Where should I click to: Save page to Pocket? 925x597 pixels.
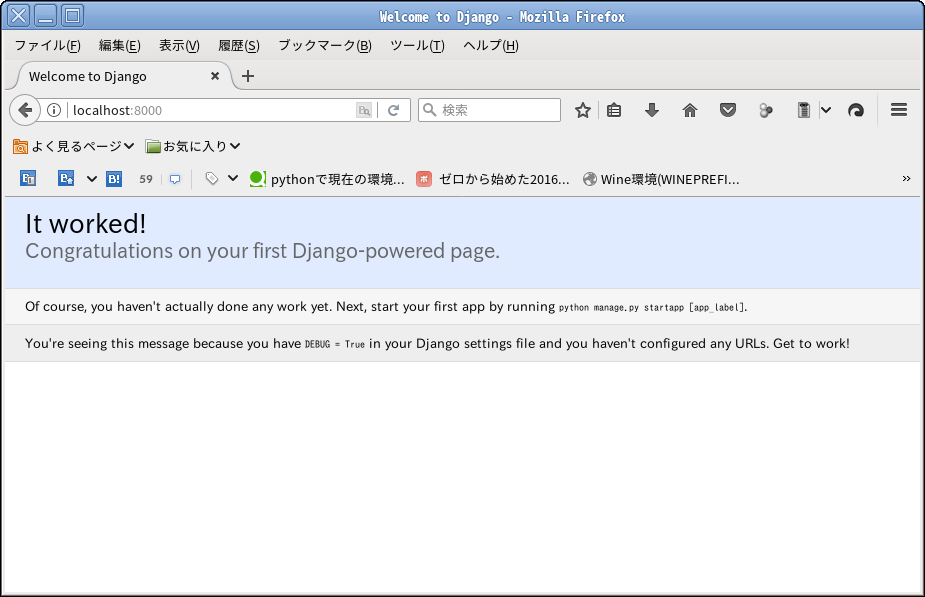(728, 110)
